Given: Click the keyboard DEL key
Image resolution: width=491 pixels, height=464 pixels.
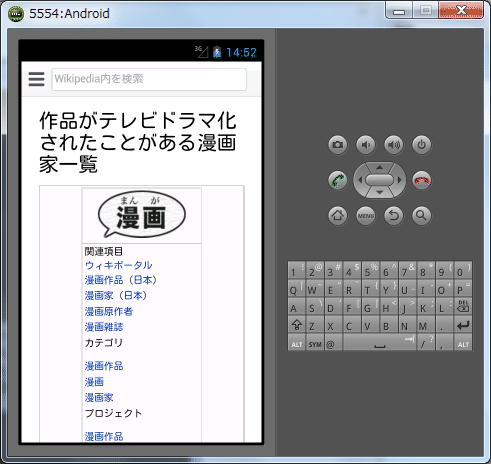Looking at the screenshot, I should coord(463,306).
